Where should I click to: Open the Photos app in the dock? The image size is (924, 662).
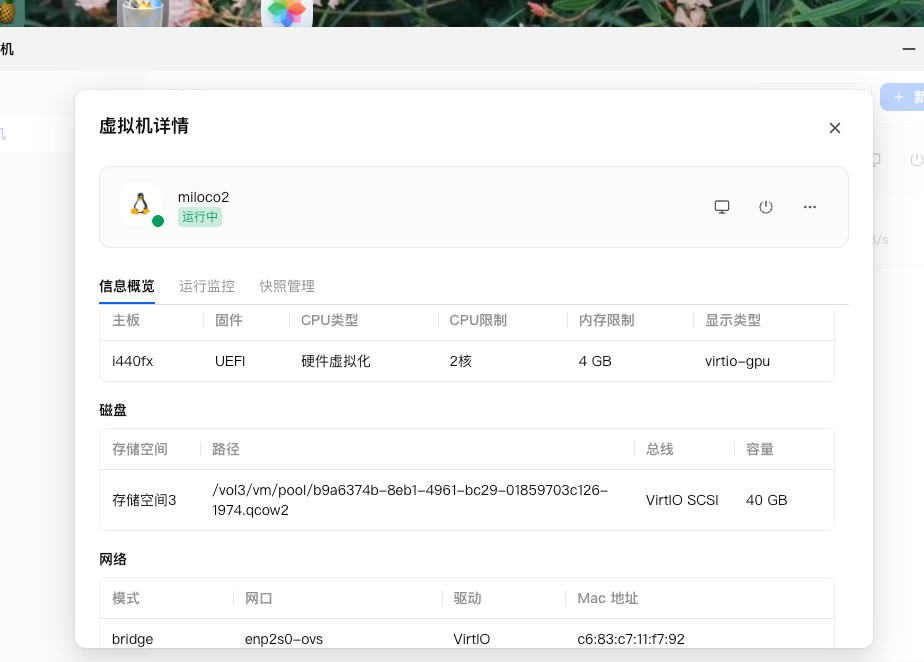(287, 12)
